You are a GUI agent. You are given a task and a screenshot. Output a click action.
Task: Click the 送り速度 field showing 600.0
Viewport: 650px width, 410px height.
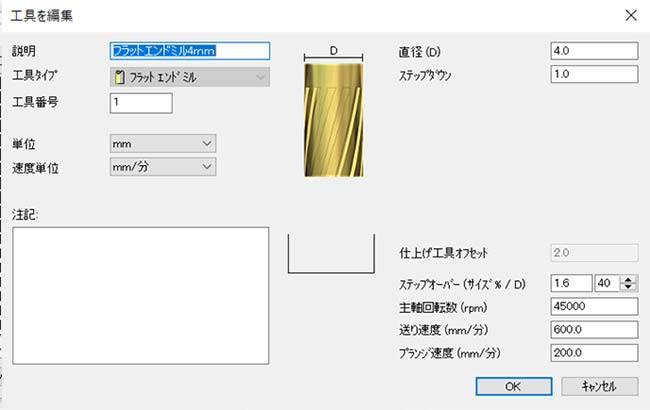click(x=594, y=330)
